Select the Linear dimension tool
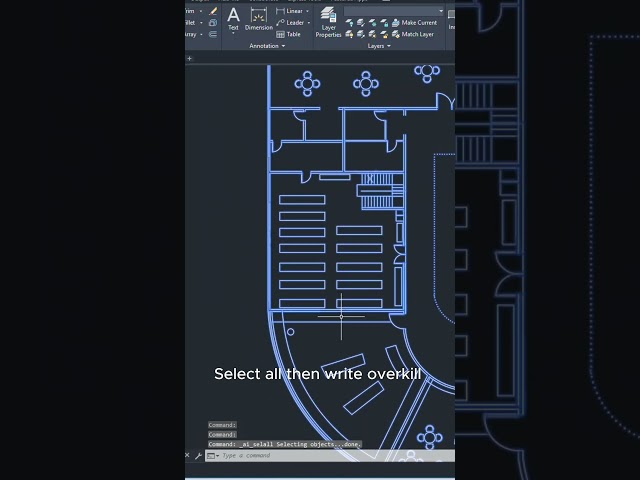Image resolution: width=640 pixels, height=480 pixels. (x=289, y=11)
